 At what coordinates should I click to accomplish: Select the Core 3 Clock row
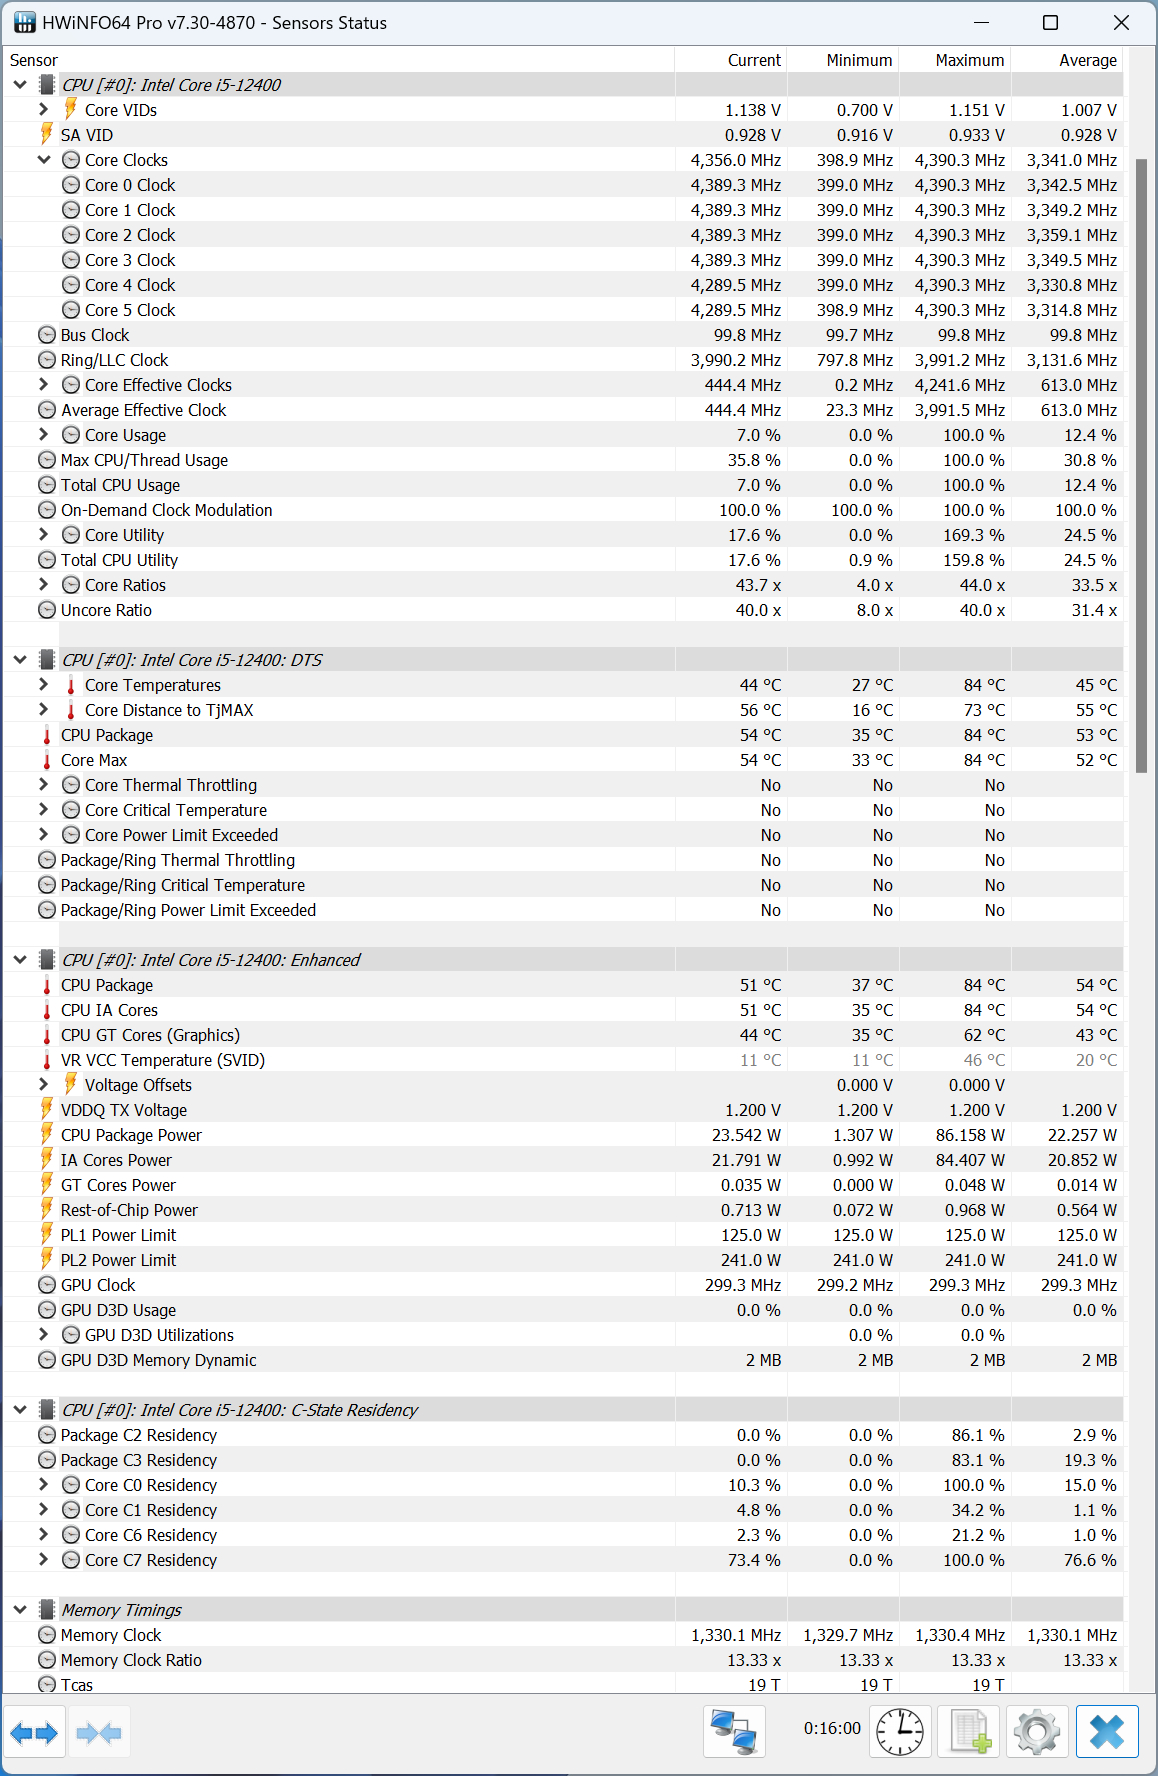[130, 260]
